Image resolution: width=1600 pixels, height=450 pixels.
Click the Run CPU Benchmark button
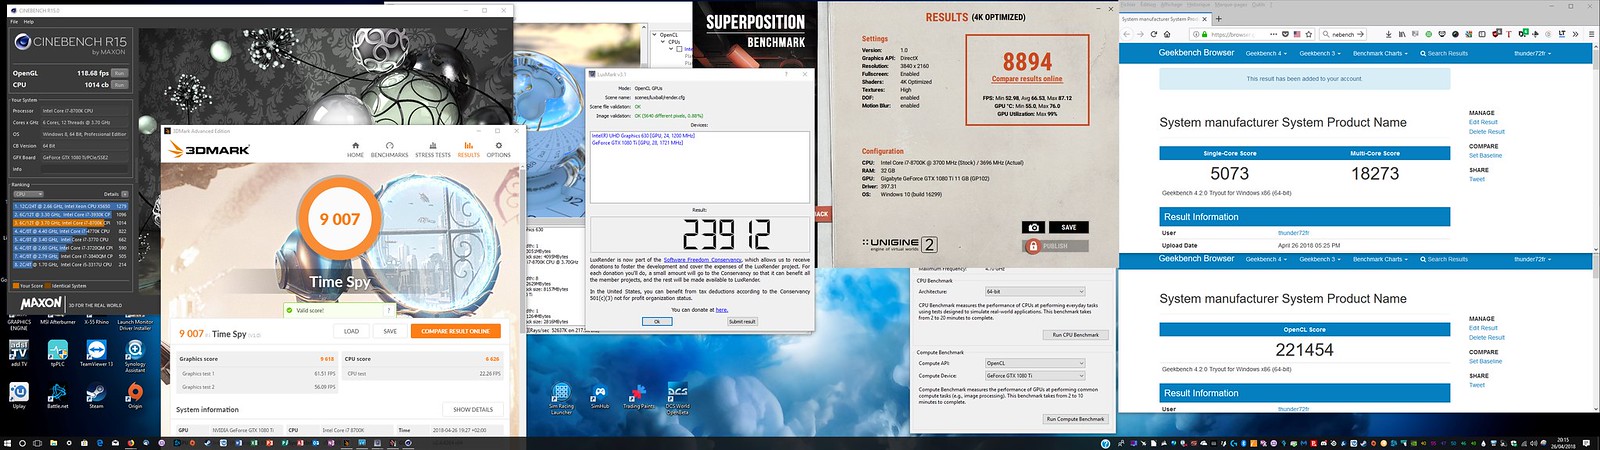(x=1076, y=335)
